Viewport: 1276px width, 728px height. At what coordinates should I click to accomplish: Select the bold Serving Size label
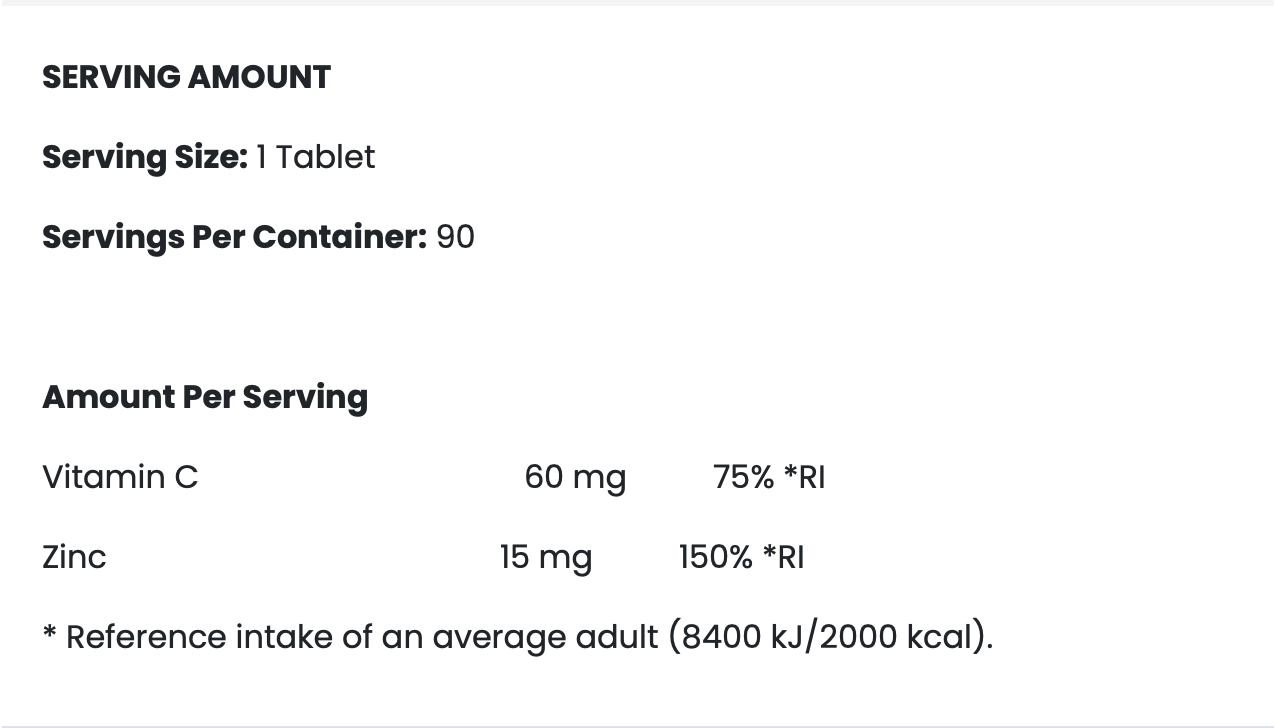coord(144,157)
